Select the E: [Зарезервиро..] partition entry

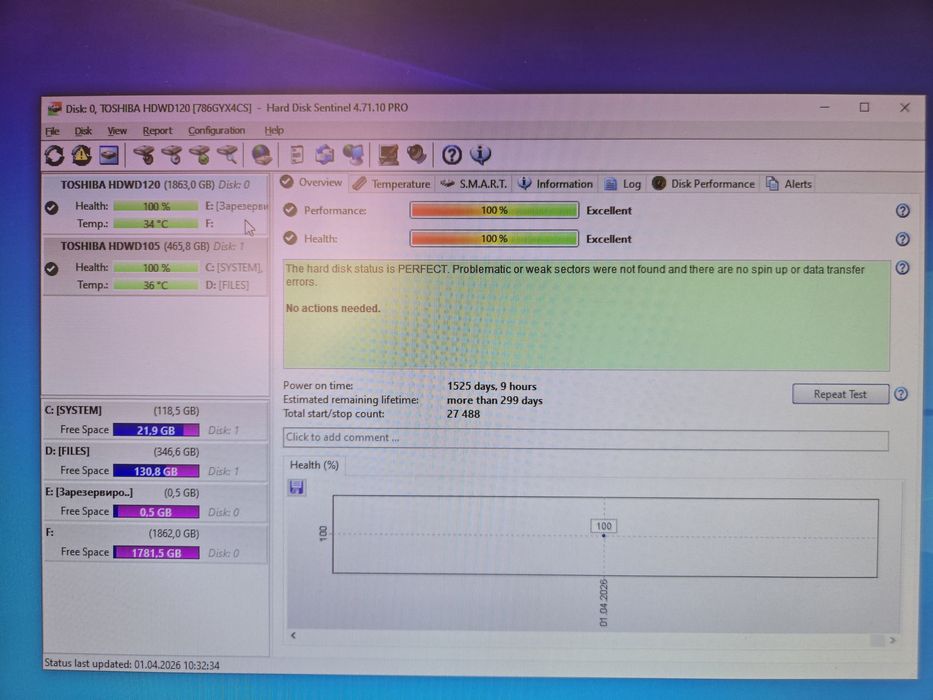click(x=155, y=502)
